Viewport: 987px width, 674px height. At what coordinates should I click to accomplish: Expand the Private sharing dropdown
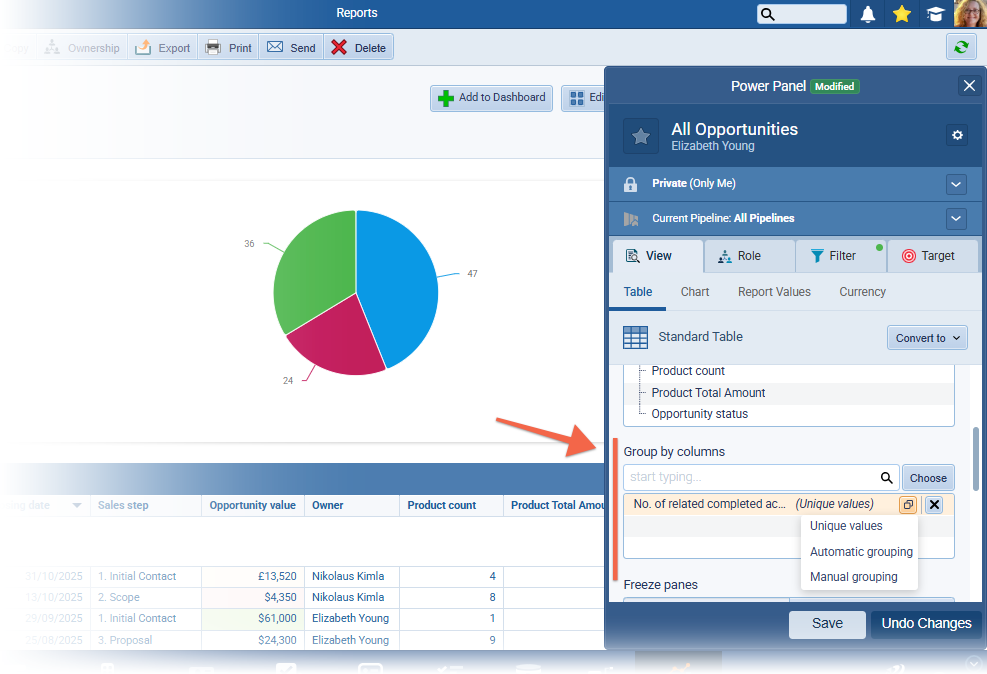[956, 184]
